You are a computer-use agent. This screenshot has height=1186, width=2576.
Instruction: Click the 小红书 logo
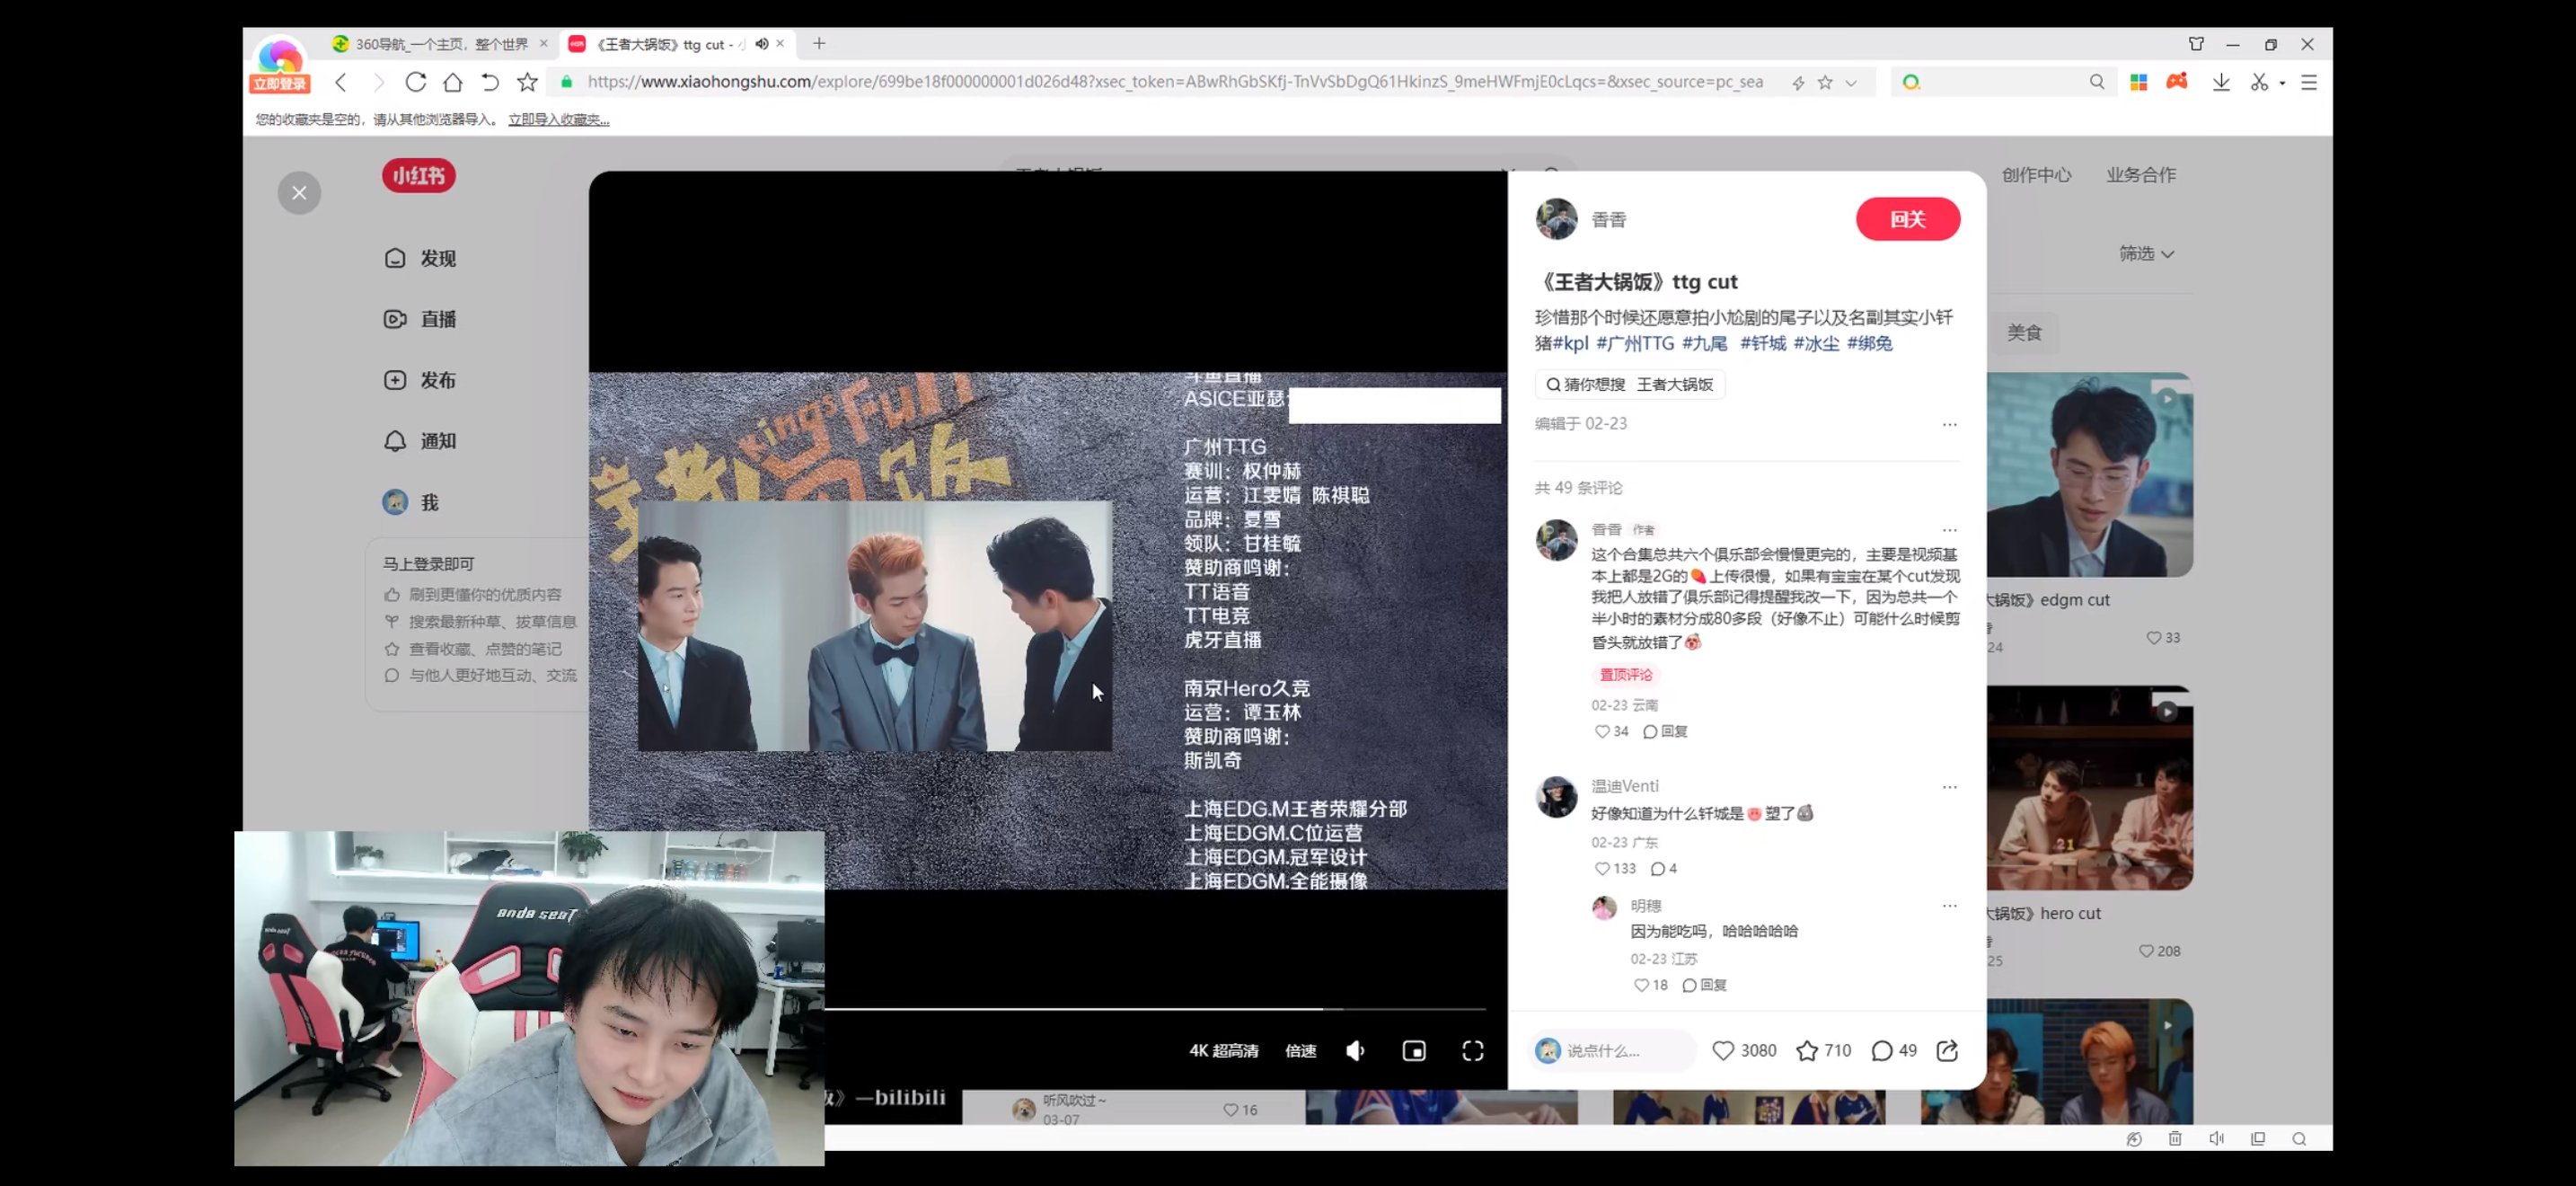coord(419,176)
